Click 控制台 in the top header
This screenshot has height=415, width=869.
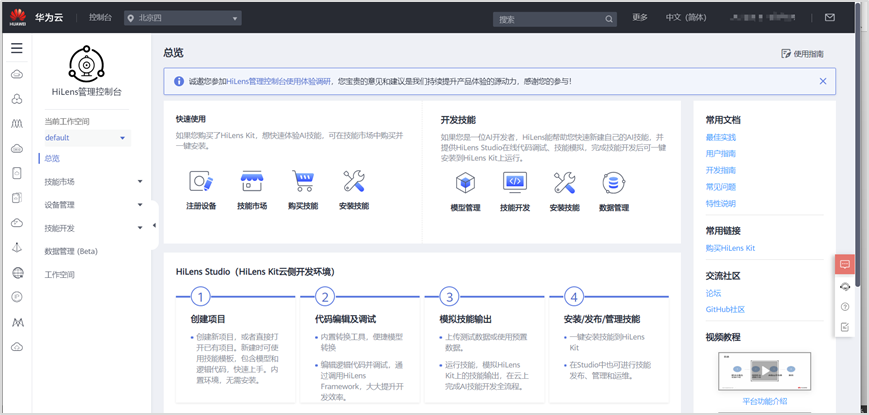[100, 18]
